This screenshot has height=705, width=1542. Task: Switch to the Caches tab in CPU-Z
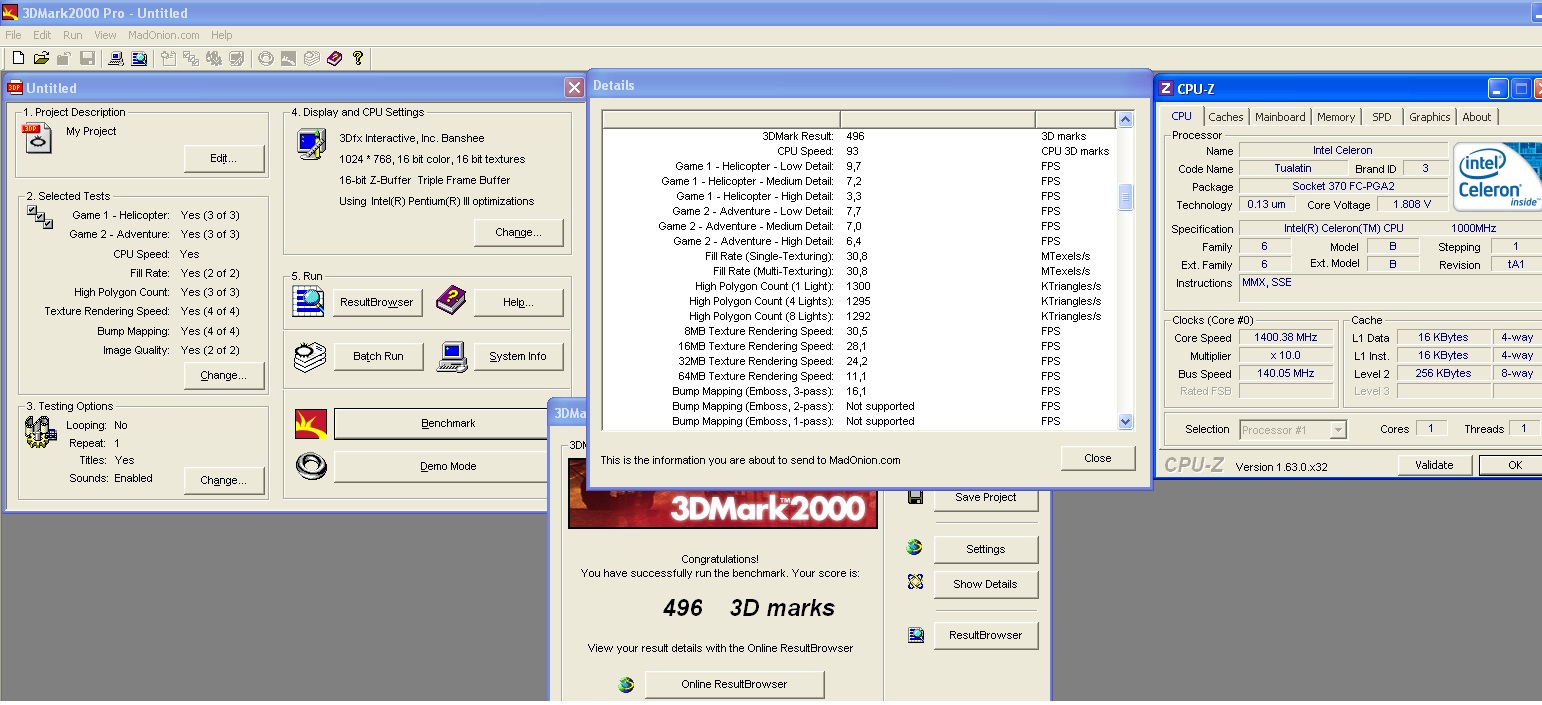point(1225,117)
